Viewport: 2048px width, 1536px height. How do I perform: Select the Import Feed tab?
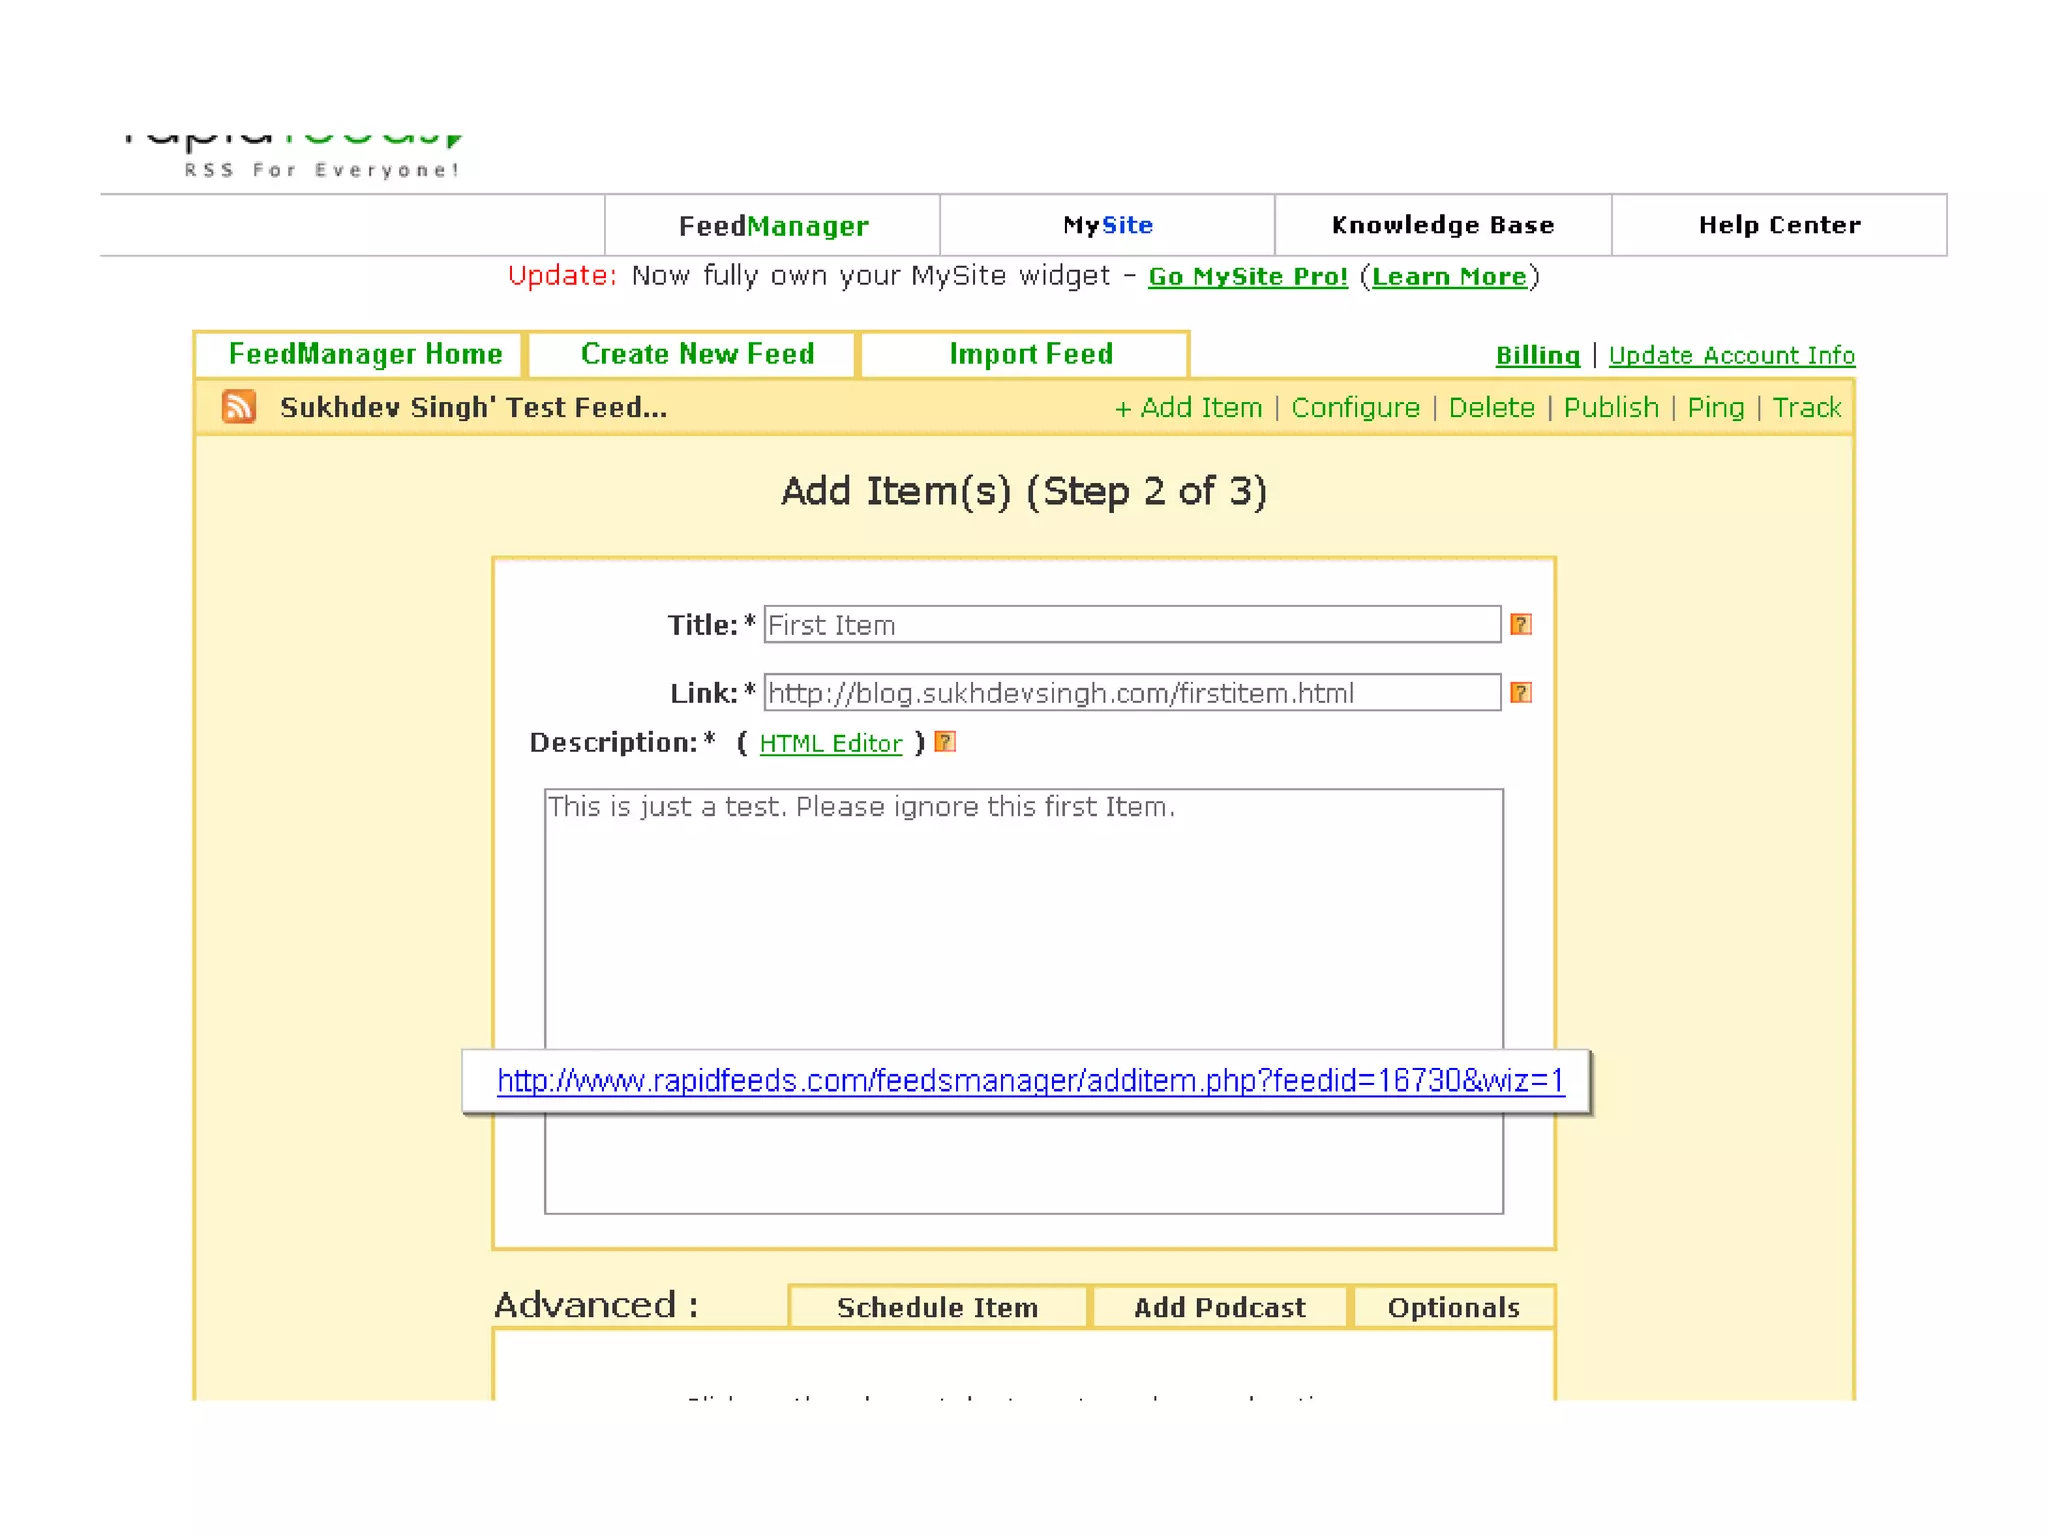1030,354
